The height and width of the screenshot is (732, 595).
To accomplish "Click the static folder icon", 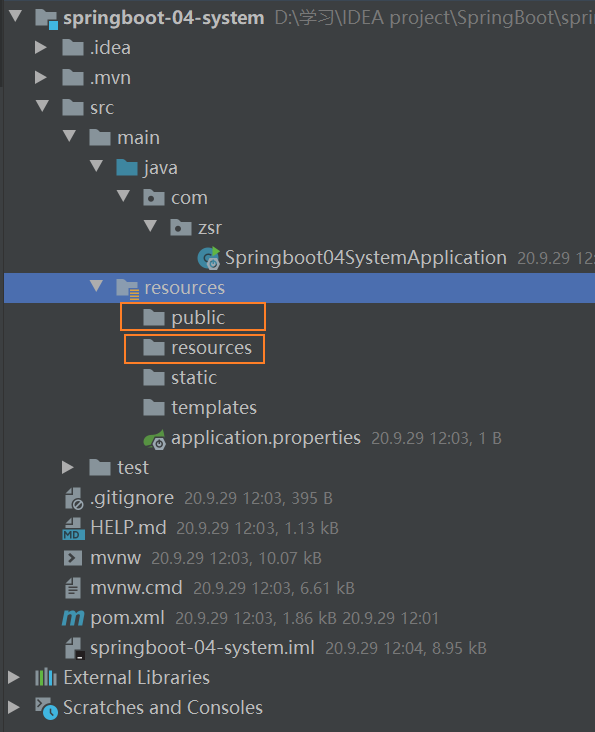I will (154, 377).
